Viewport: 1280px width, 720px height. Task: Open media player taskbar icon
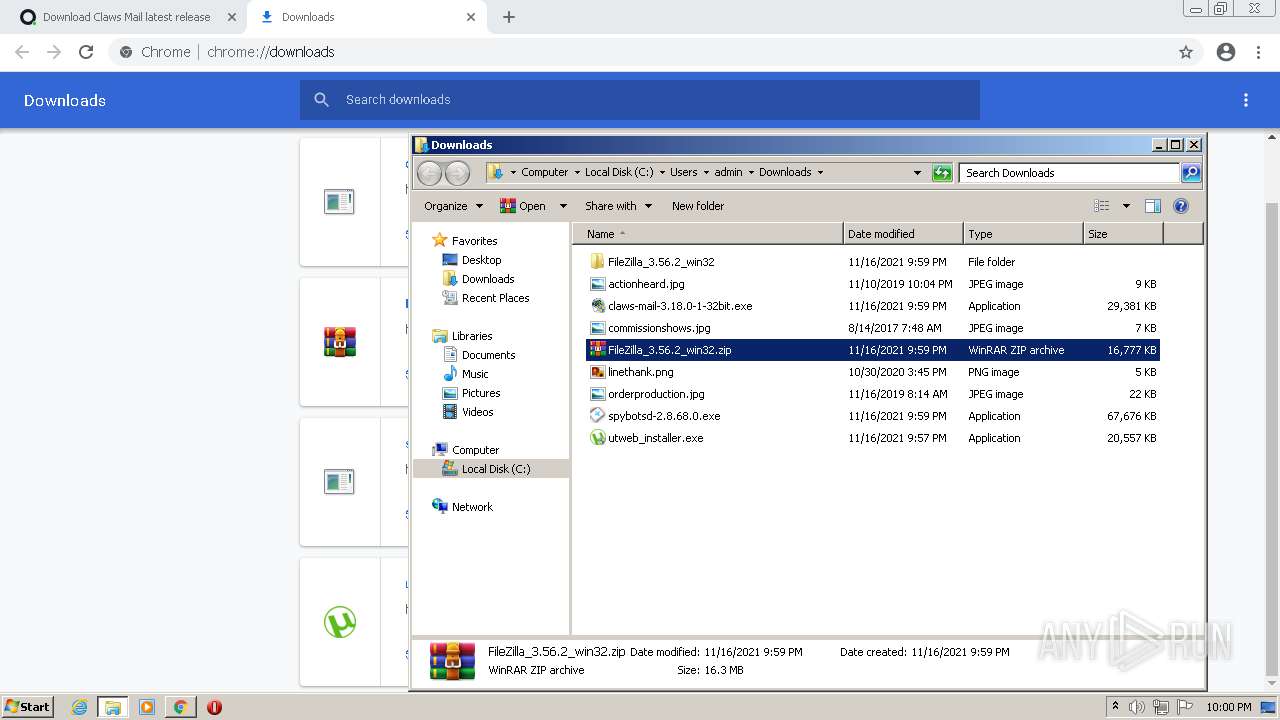147,707
